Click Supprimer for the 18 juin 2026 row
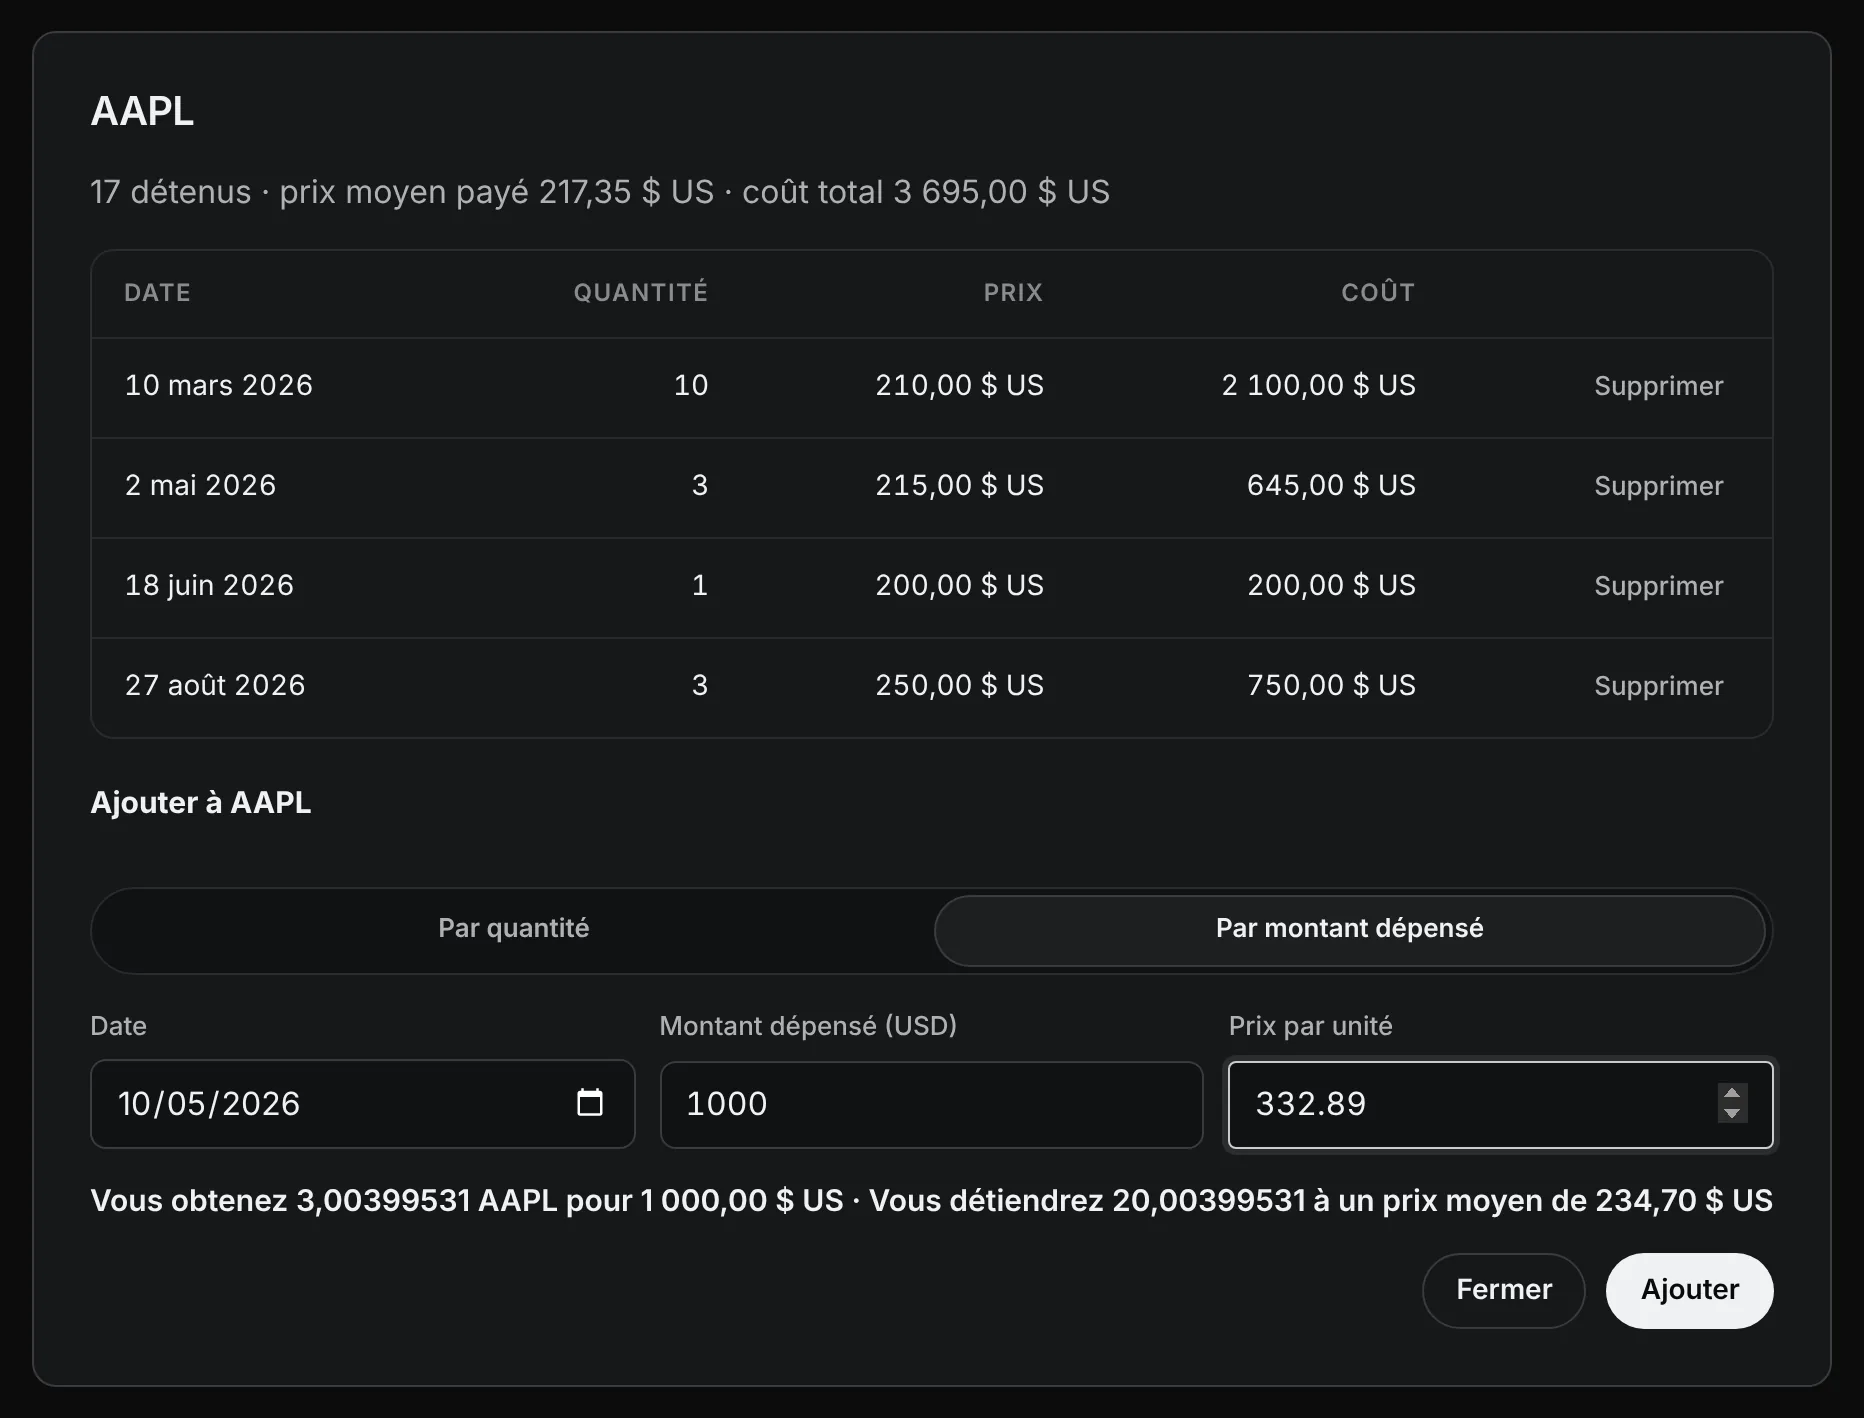1864x1418 pixels. 1658,586
